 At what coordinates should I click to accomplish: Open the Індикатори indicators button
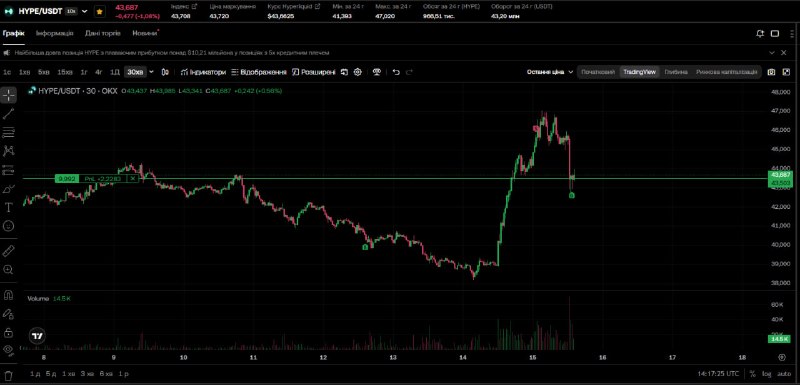[203, 72]
